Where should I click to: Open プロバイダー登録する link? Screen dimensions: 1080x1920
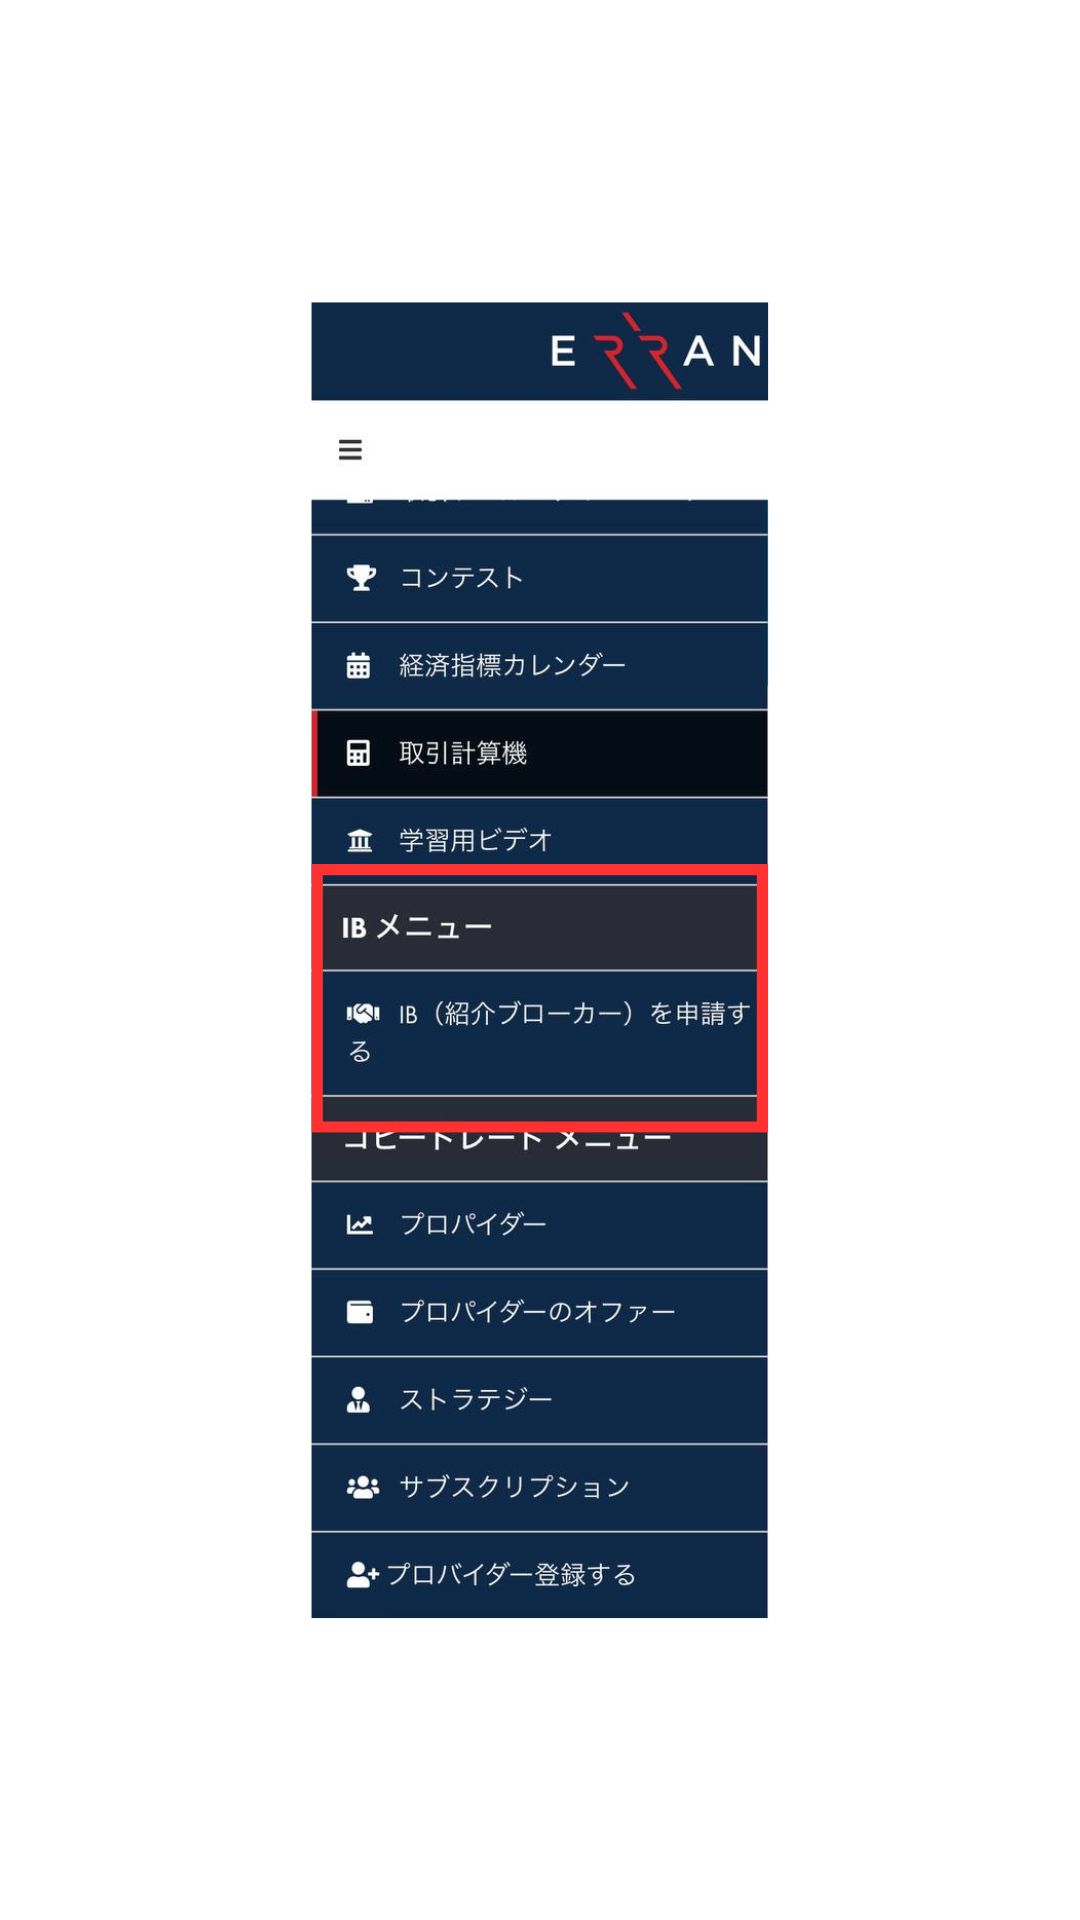pos(540,1575)
